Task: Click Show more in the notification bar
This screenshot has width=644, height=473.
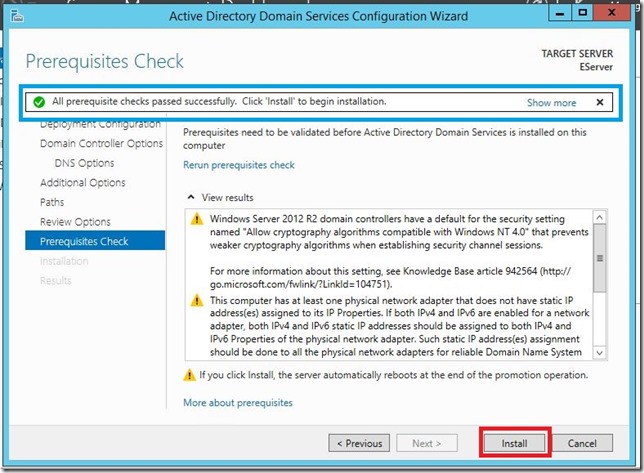Action: tap(551, 102)
